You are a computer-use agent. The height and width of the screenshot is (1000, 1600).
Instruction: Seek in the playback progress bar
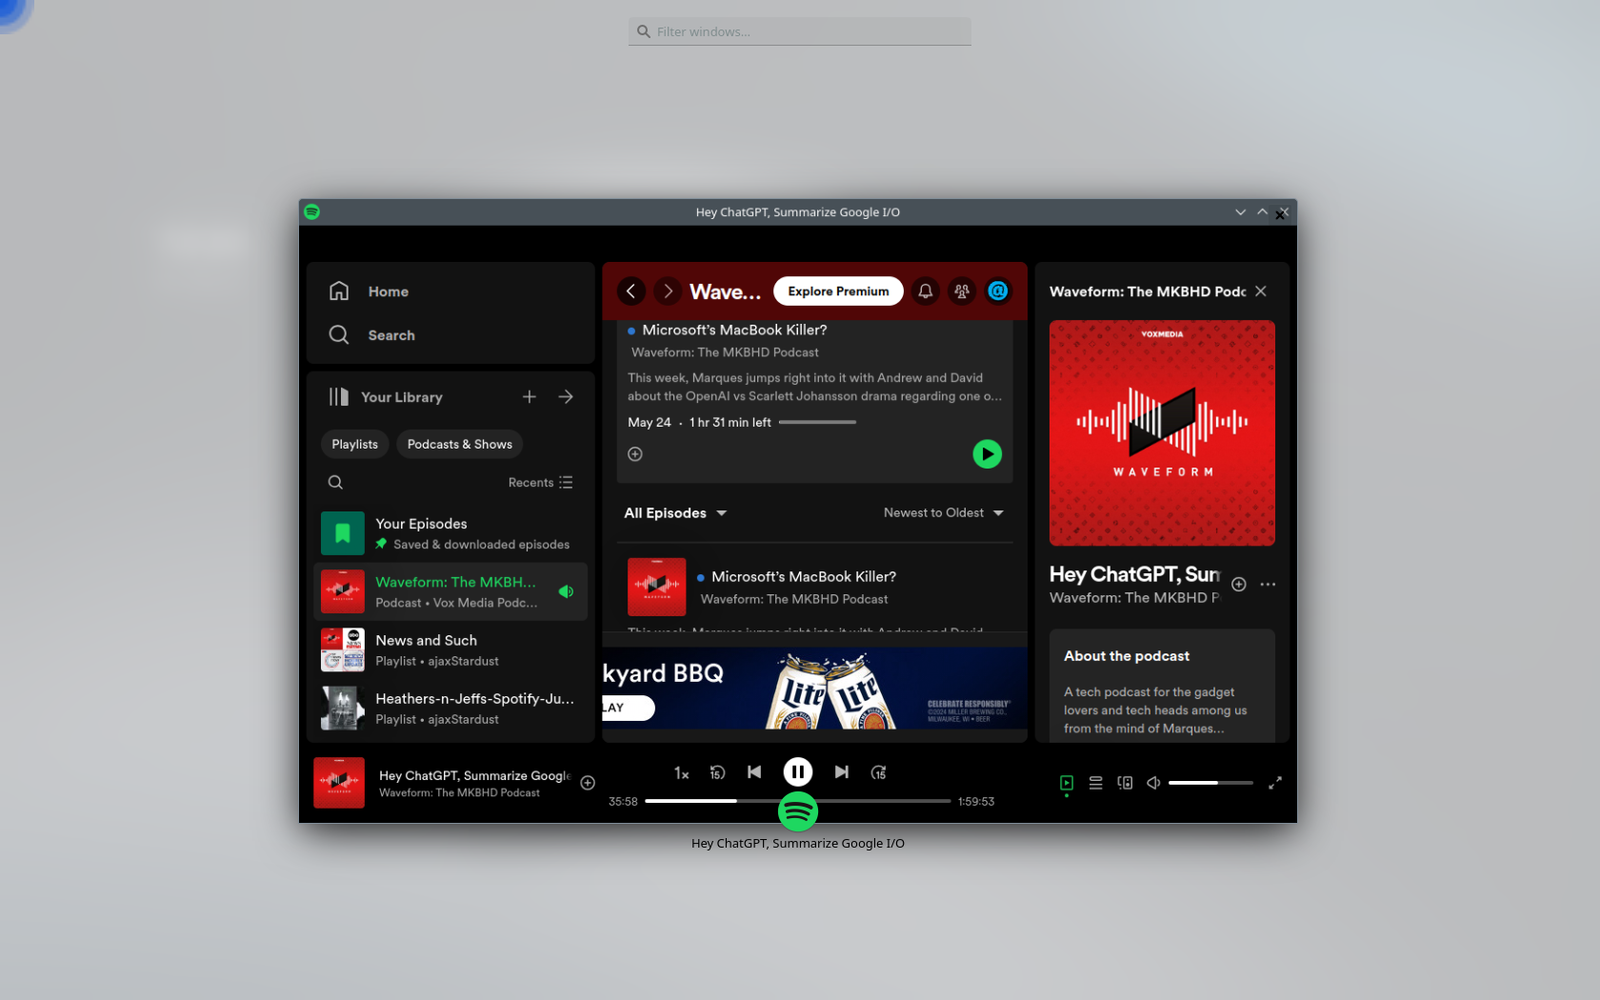coord(798,801)
